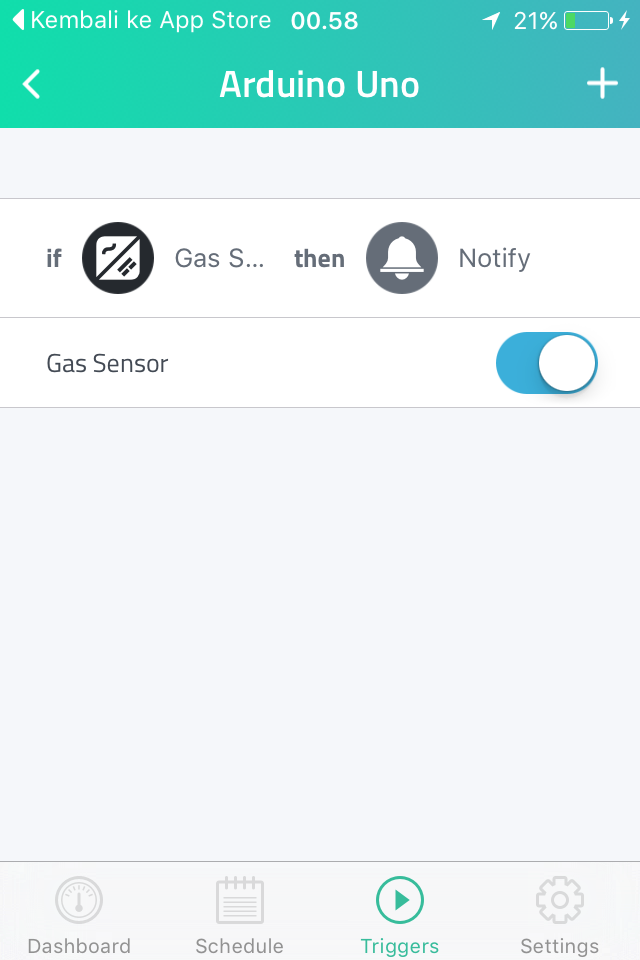Switch to the Settings tab label
Screen dimensions: 640x960
click(560, 947)
